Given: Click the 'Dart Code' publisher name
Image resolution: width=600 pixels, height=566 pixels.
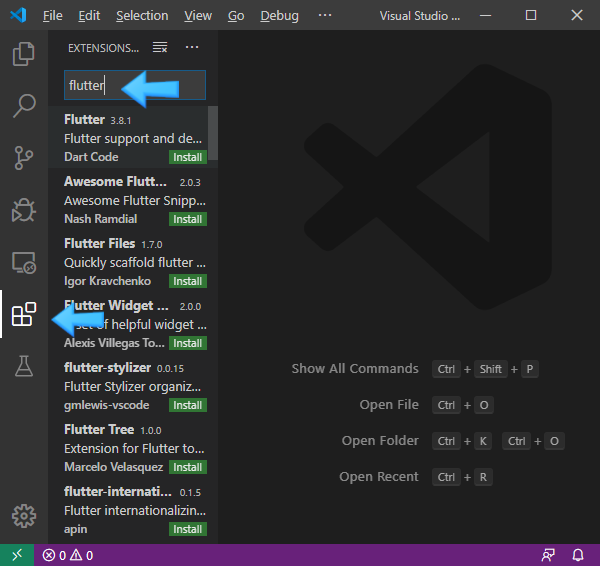Looking at the screenshot, I should 91,157.
